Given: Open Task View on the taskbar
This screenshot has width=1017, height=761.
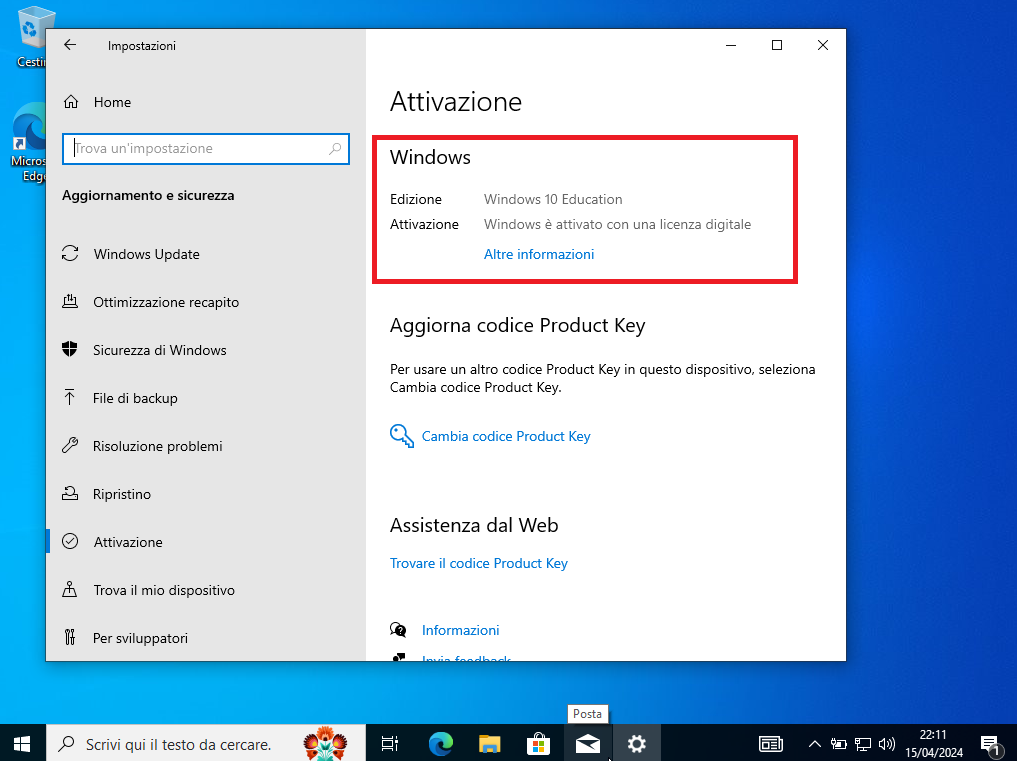Looking at the screenshot, I should coord(390,743).
